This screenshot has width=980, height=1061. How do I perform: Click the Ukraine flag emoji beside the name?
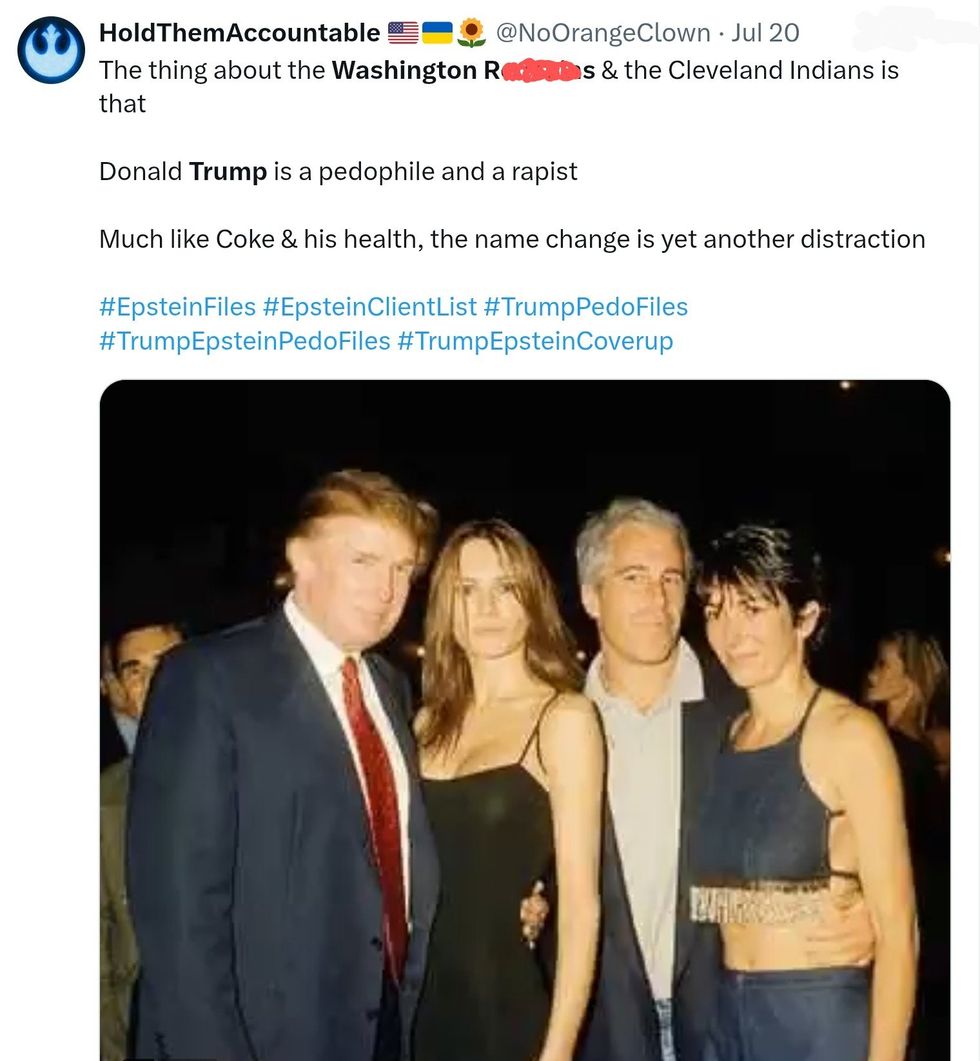tap(436, 33)
